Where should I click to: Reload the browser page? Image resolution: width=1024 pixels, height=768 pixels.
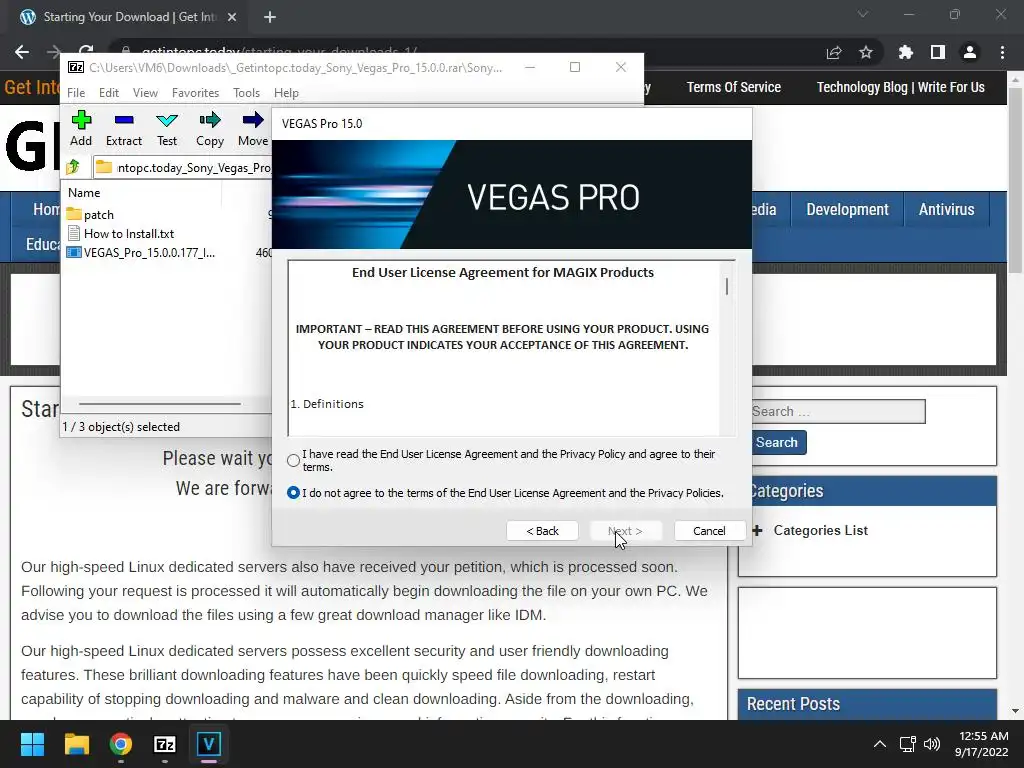(86, 52)
